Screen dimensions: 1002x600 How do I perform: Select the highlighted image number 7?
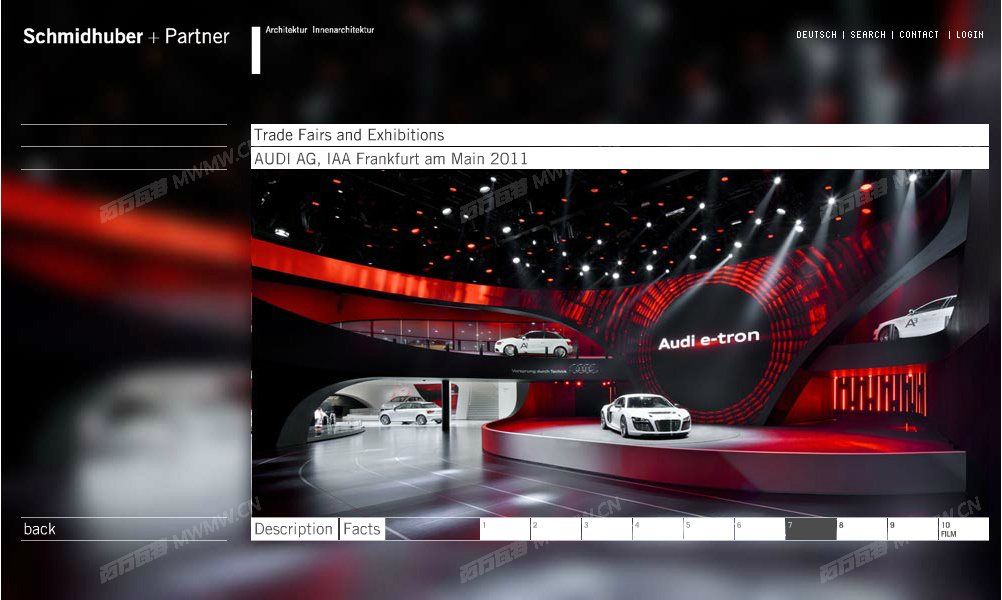click(811, 529)
